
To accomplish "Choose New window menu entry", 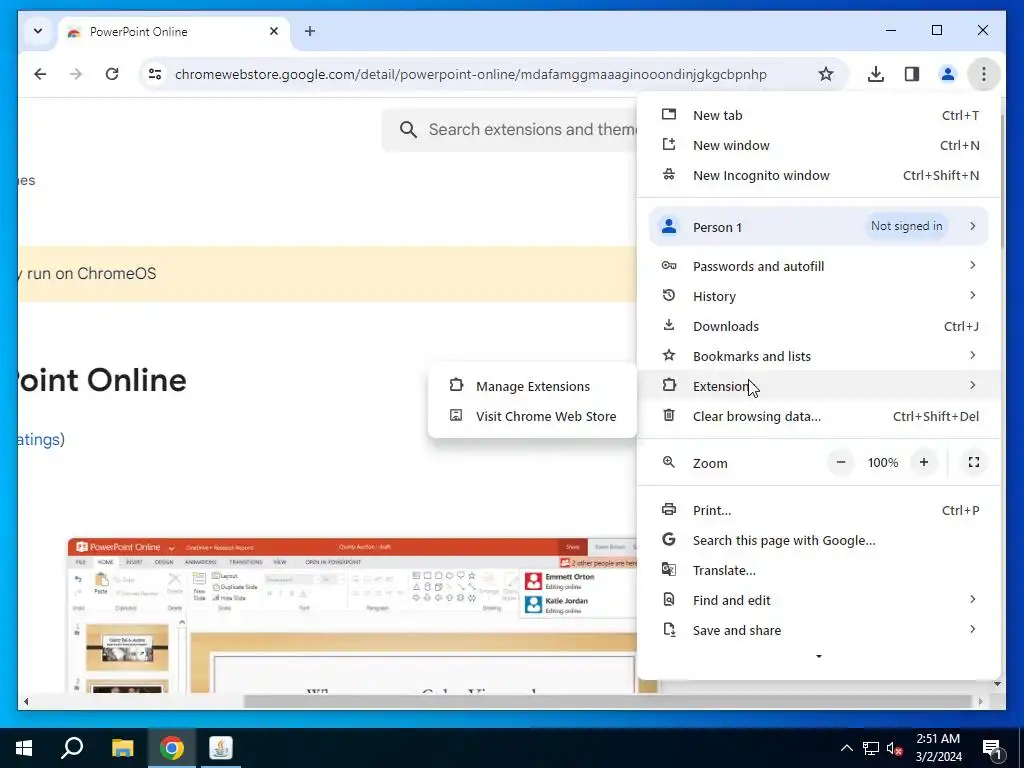I will coord(819,145).
